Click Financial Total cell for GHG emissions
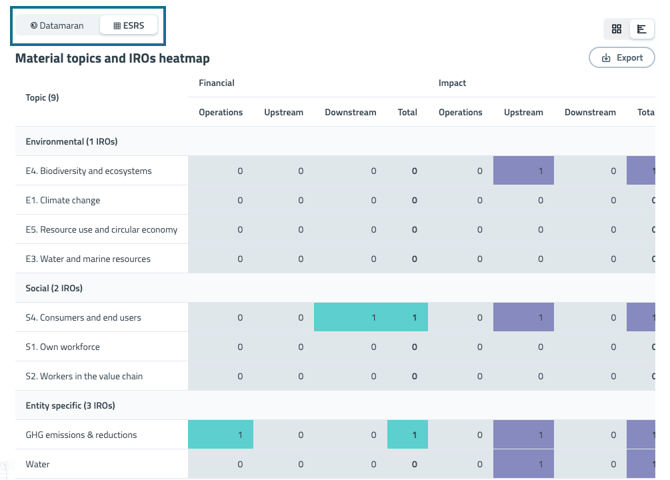The width and height of the screenshot is (670, 480). click(x=408, y=435)
